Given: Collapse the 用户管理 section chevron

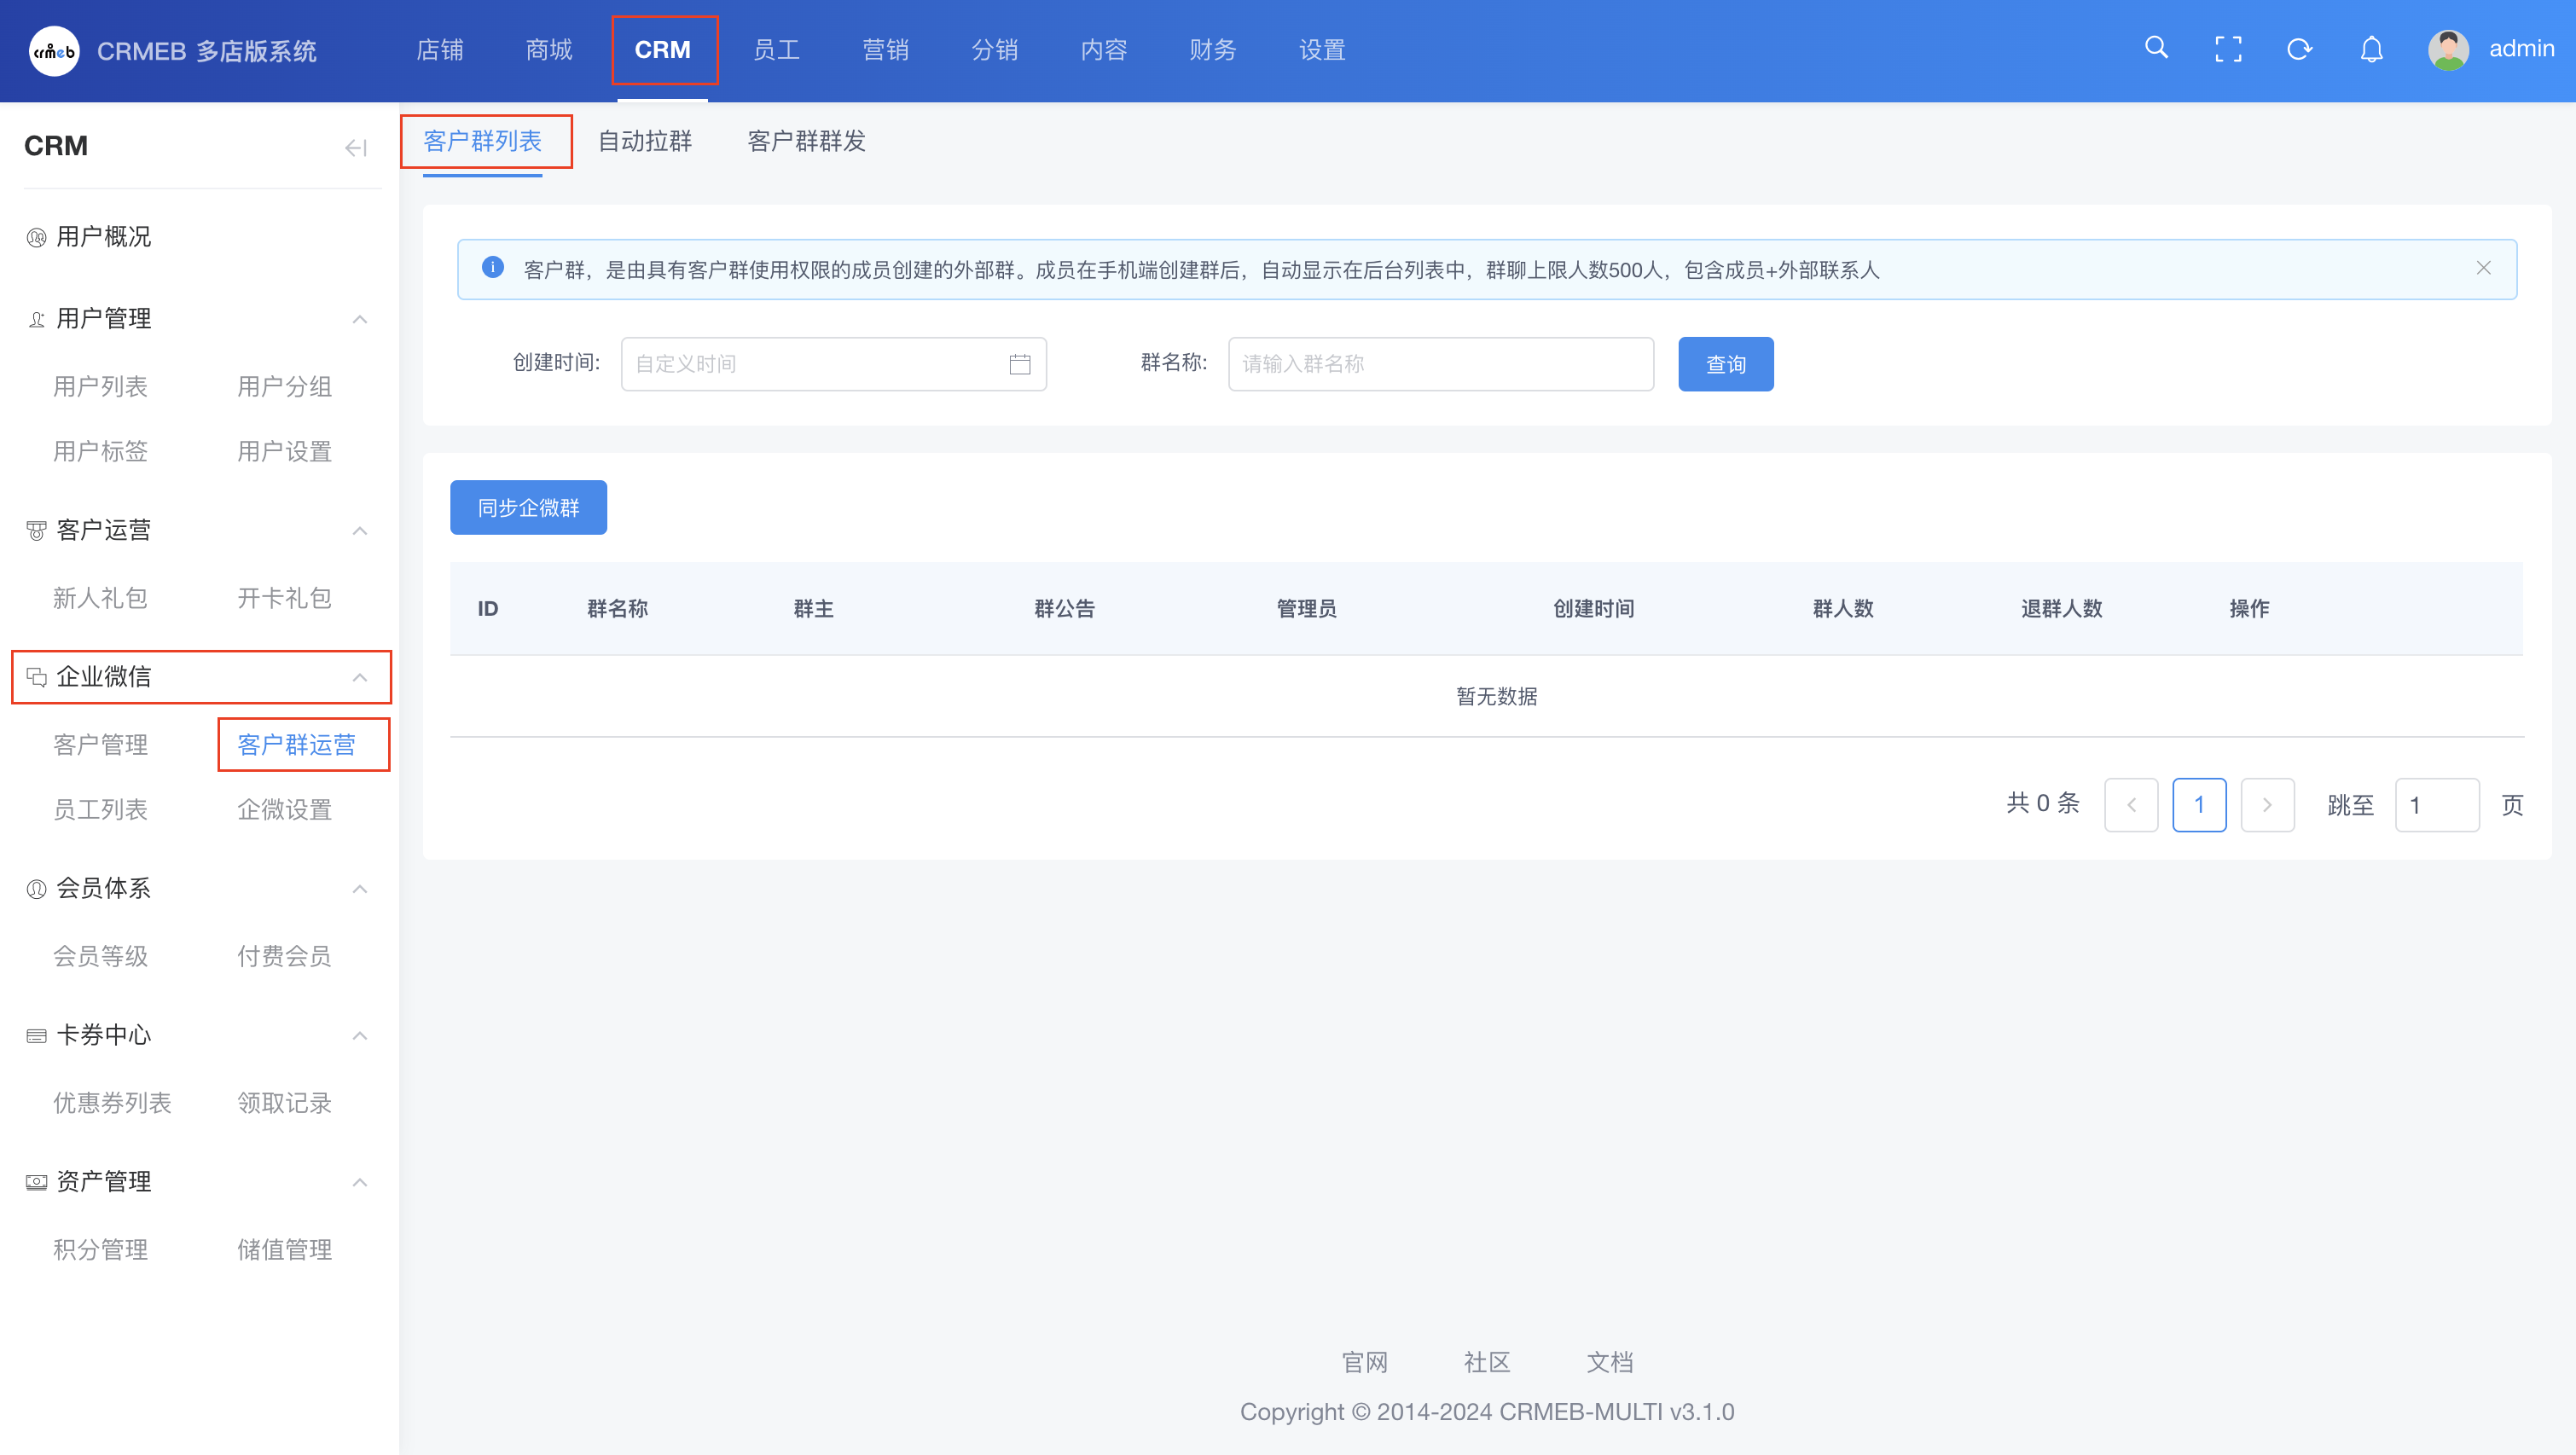Looking at the screenshot, I should tap(360, 319).
